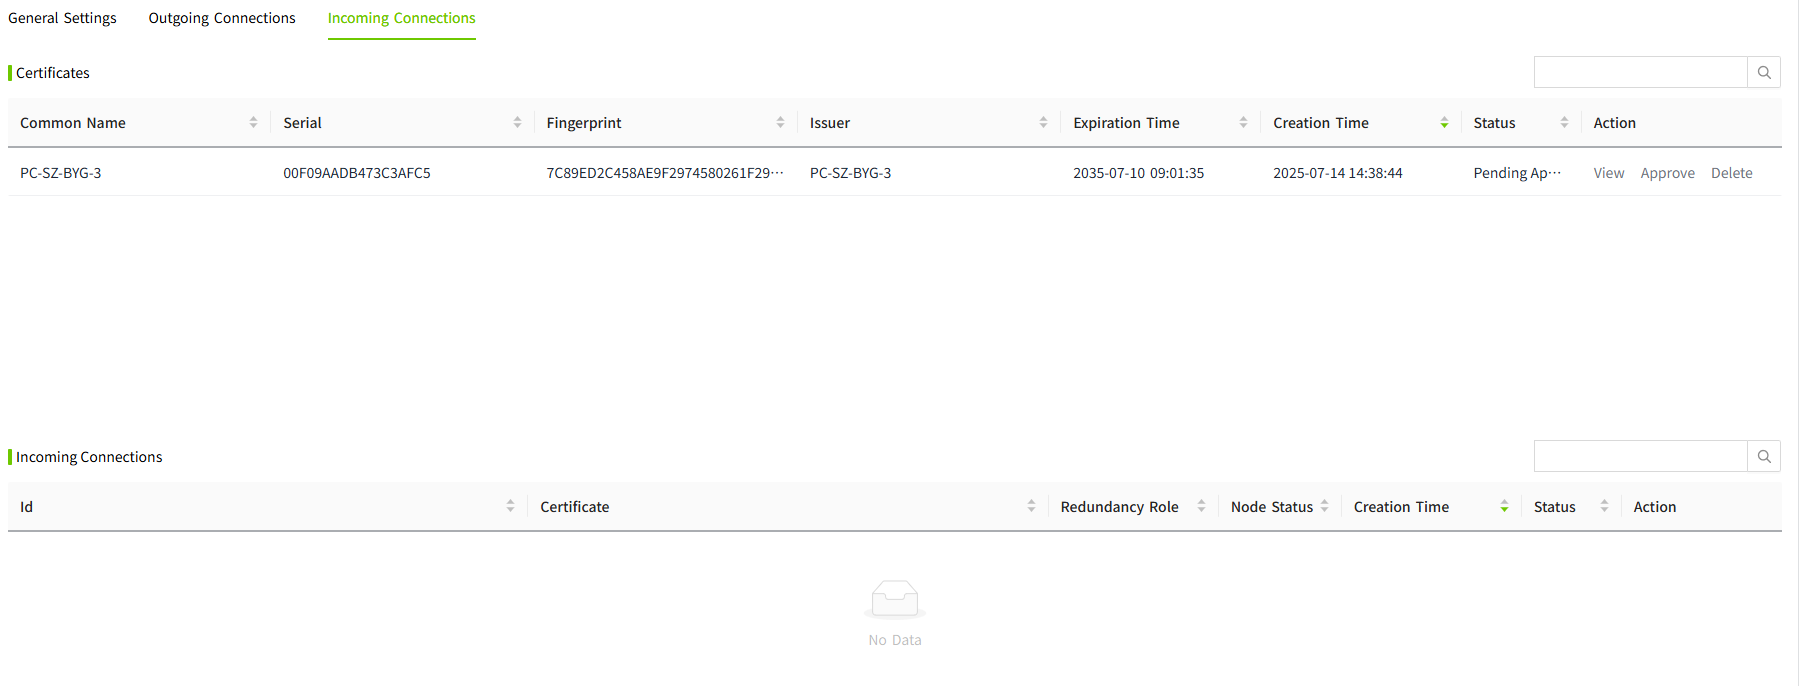Sort certificates by Issuer sort icon
1800x686 pixels.
coord(1043,122)
